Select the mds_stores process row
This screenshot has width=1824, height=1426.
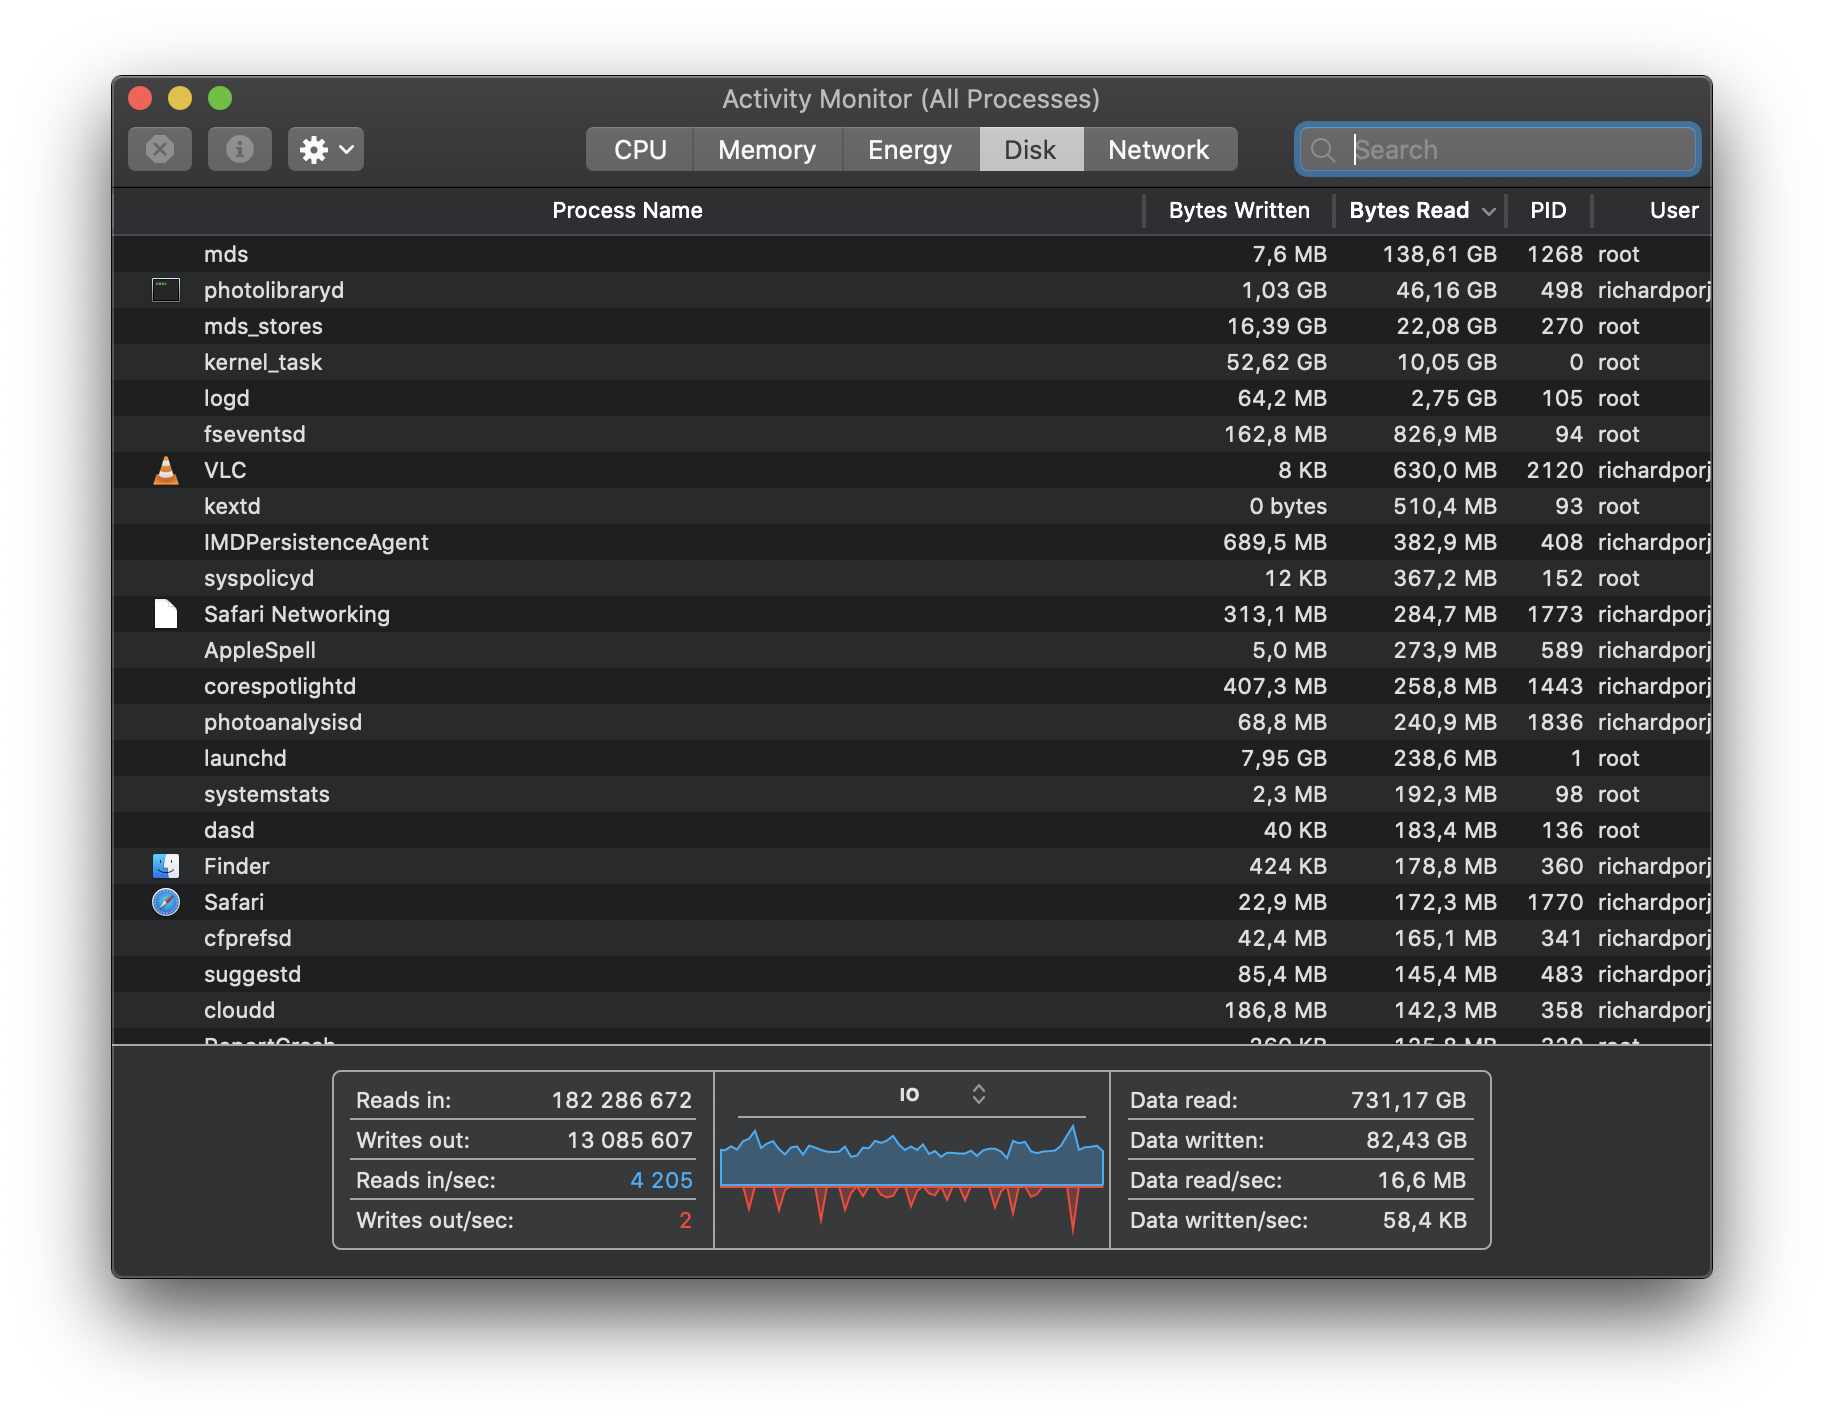[x=912, y=326]
